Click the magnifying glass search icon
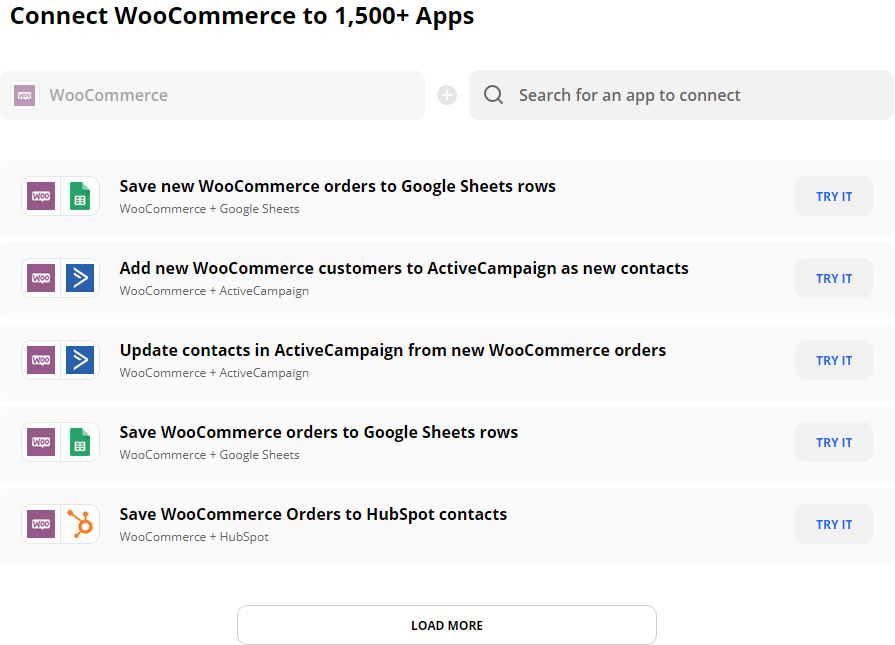 click(493, 95)
